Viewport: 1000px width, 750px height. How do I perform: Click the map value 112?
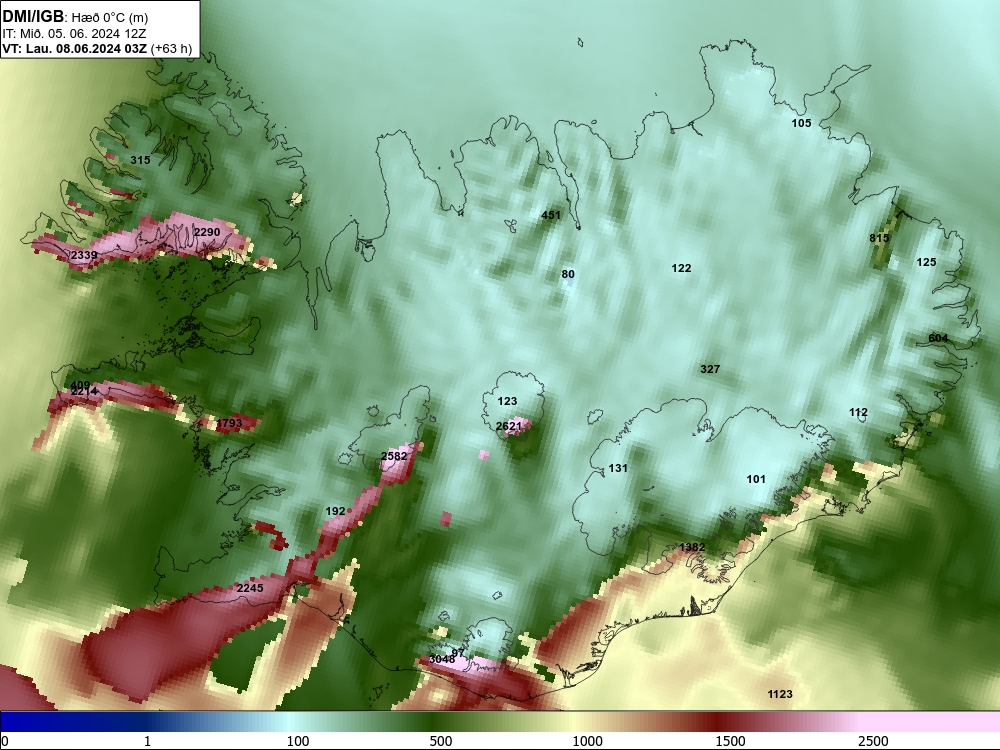[x=858, y=412]
